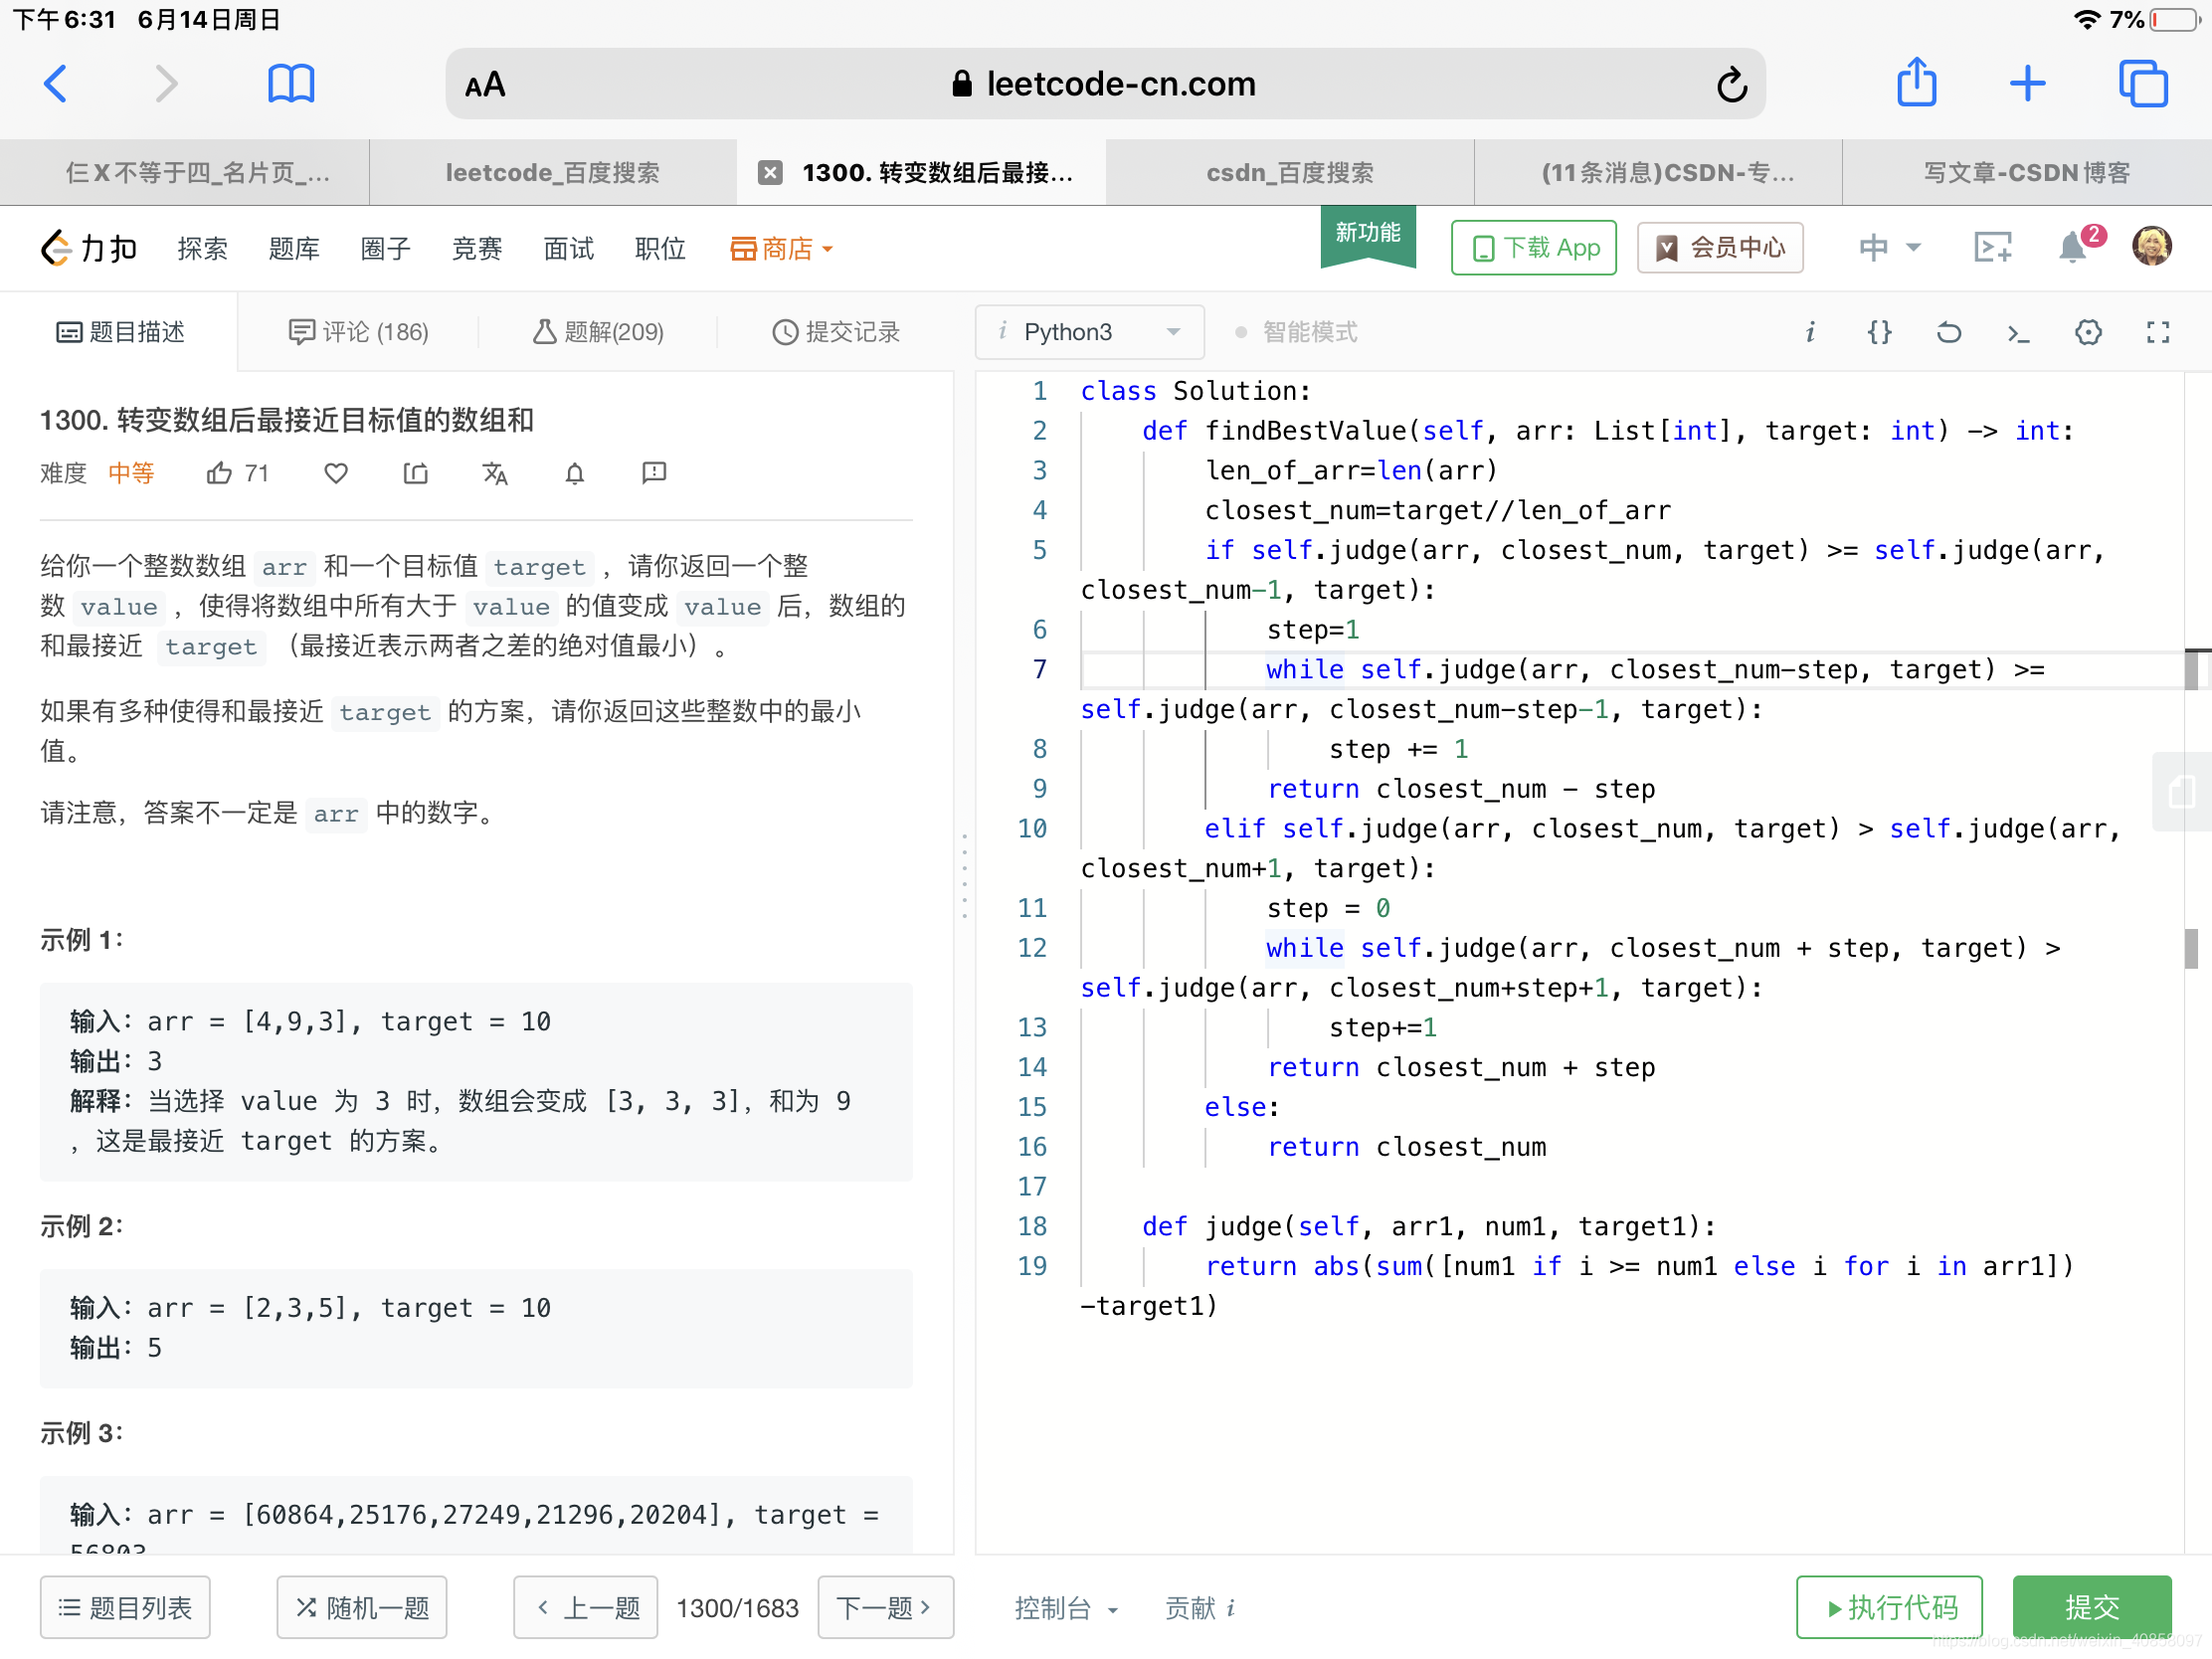Open editor settings gear icon
Screen dimensions: 2212x1659
(2087, 332)
